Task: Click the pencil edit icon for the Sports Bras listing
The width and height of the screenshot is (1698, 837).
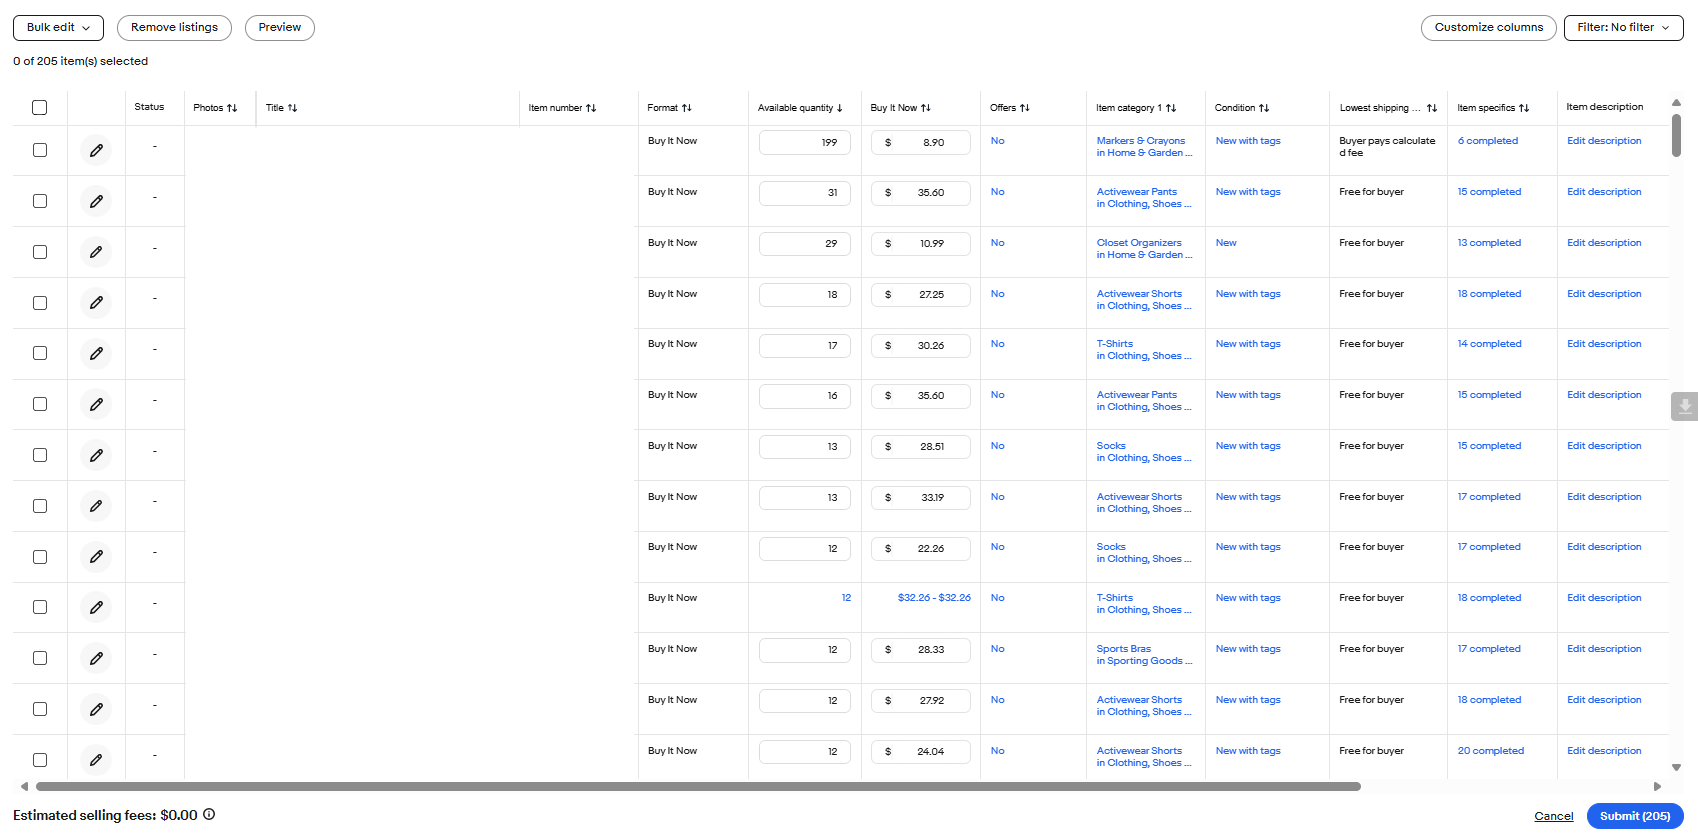Action: coord(96,658)
